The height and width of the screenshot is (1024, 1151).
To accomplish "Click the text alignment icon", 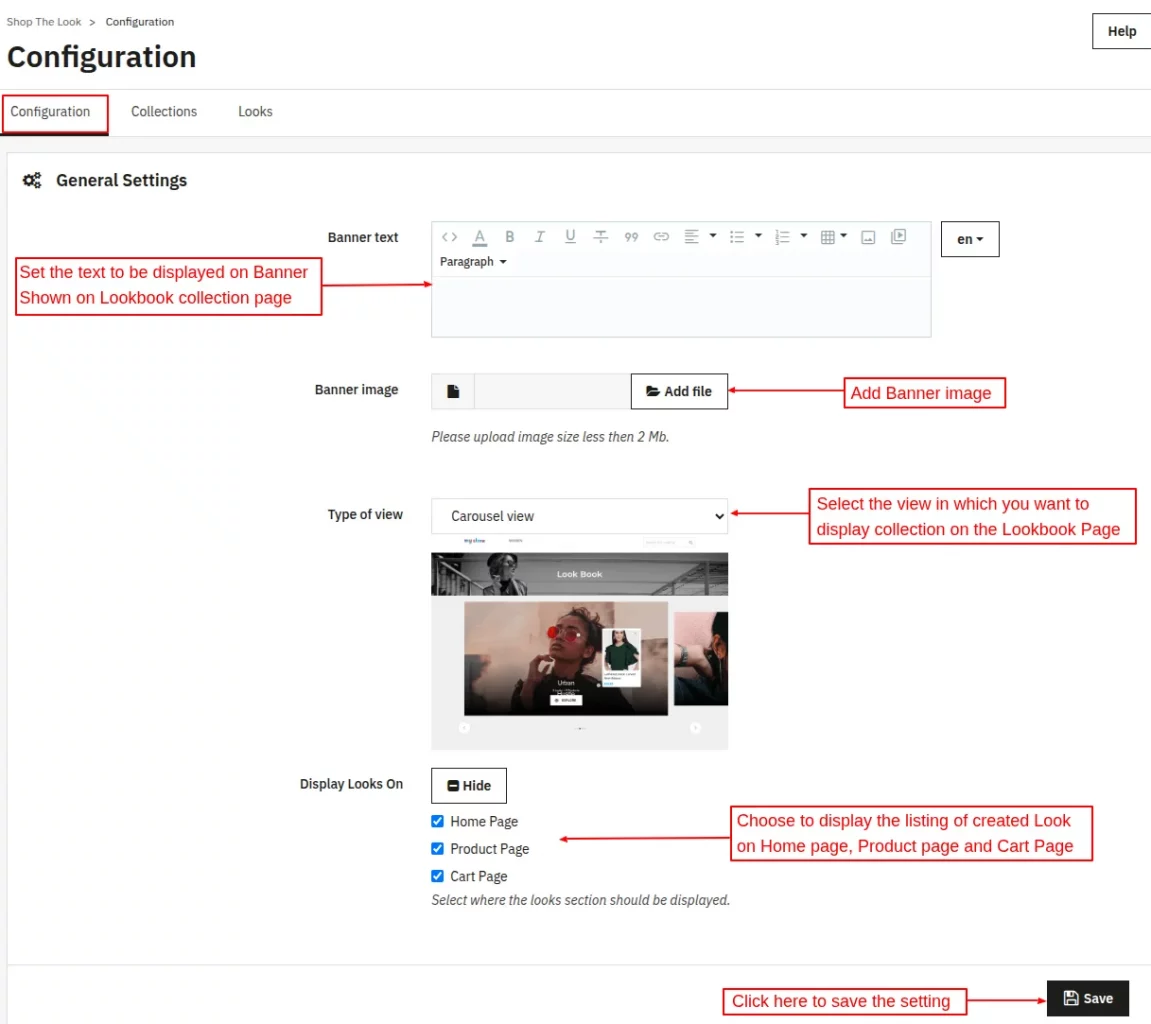I will [691, 236].
